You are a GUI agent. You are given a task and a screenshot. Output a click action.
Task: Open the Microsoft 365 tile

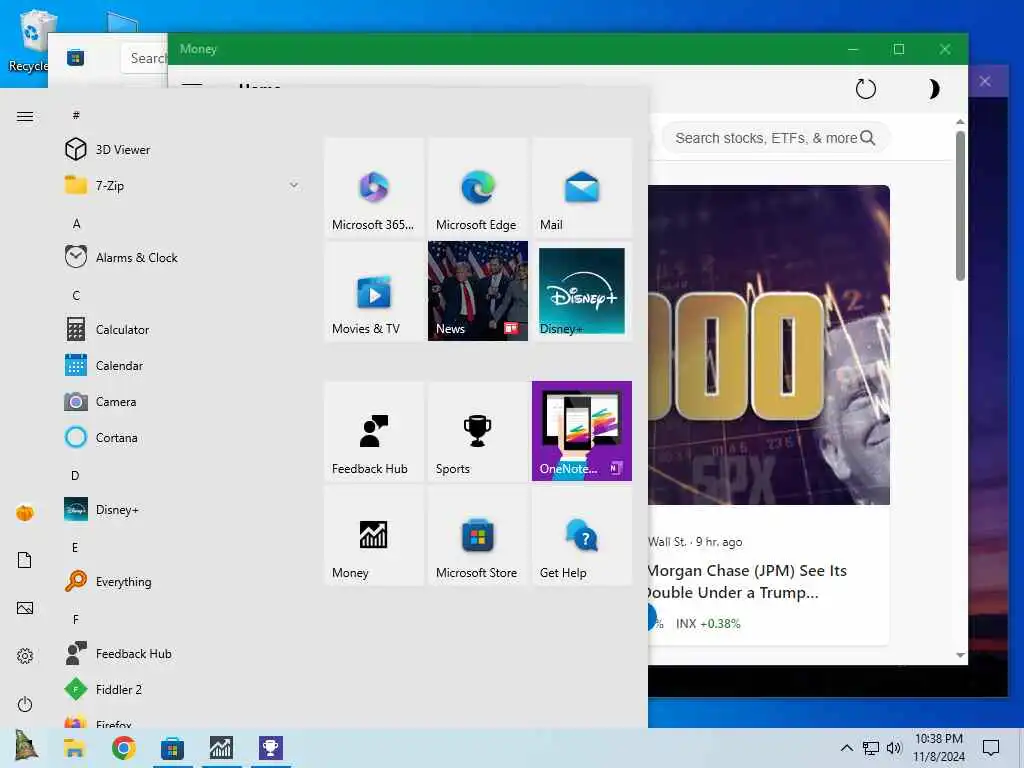374,187
